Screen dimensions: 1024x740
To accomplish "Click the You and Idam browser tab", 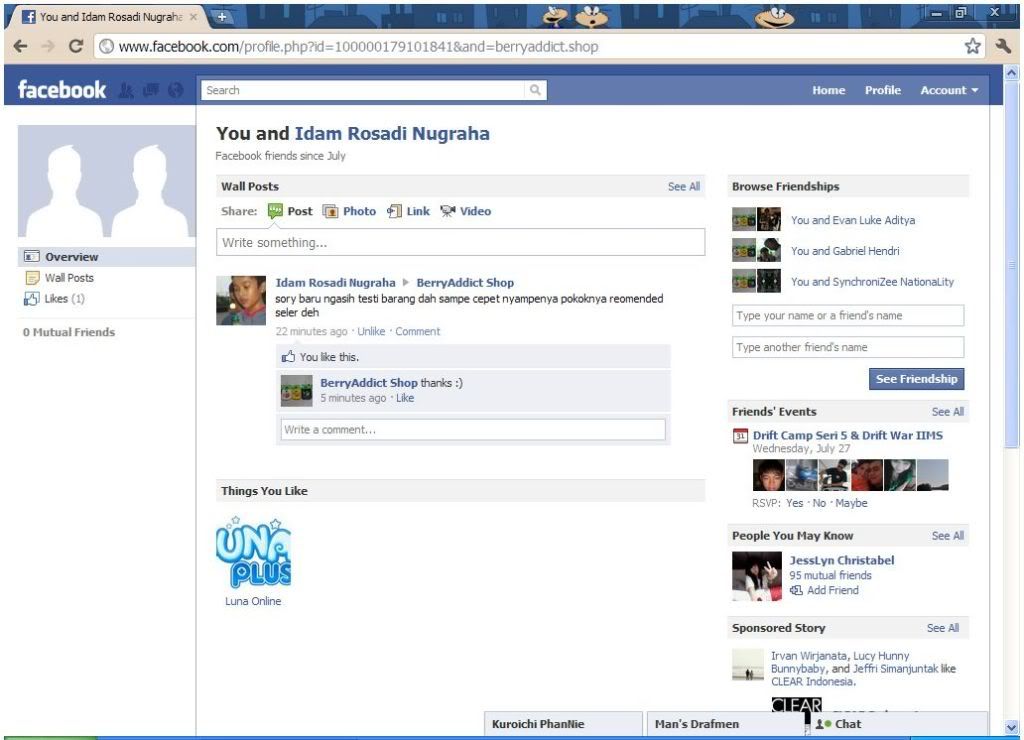I will click(x=110, y=17).
